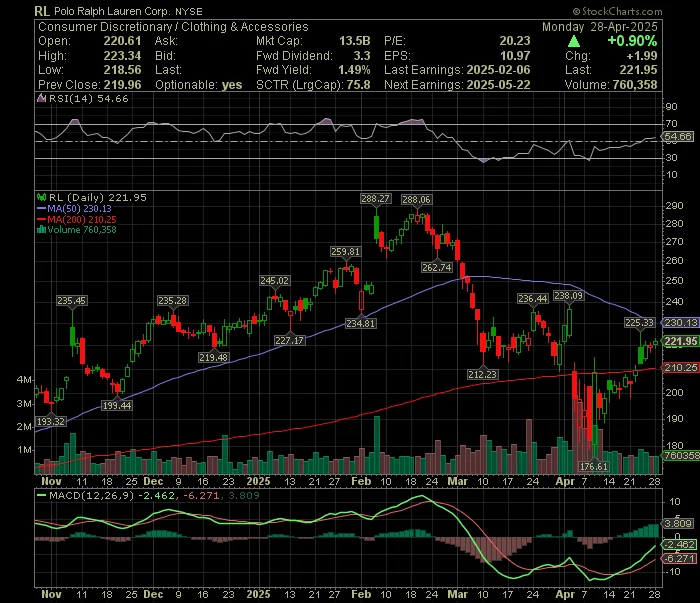
Task: Click the 176.61 low price label
Action: (x=594, y=467)
